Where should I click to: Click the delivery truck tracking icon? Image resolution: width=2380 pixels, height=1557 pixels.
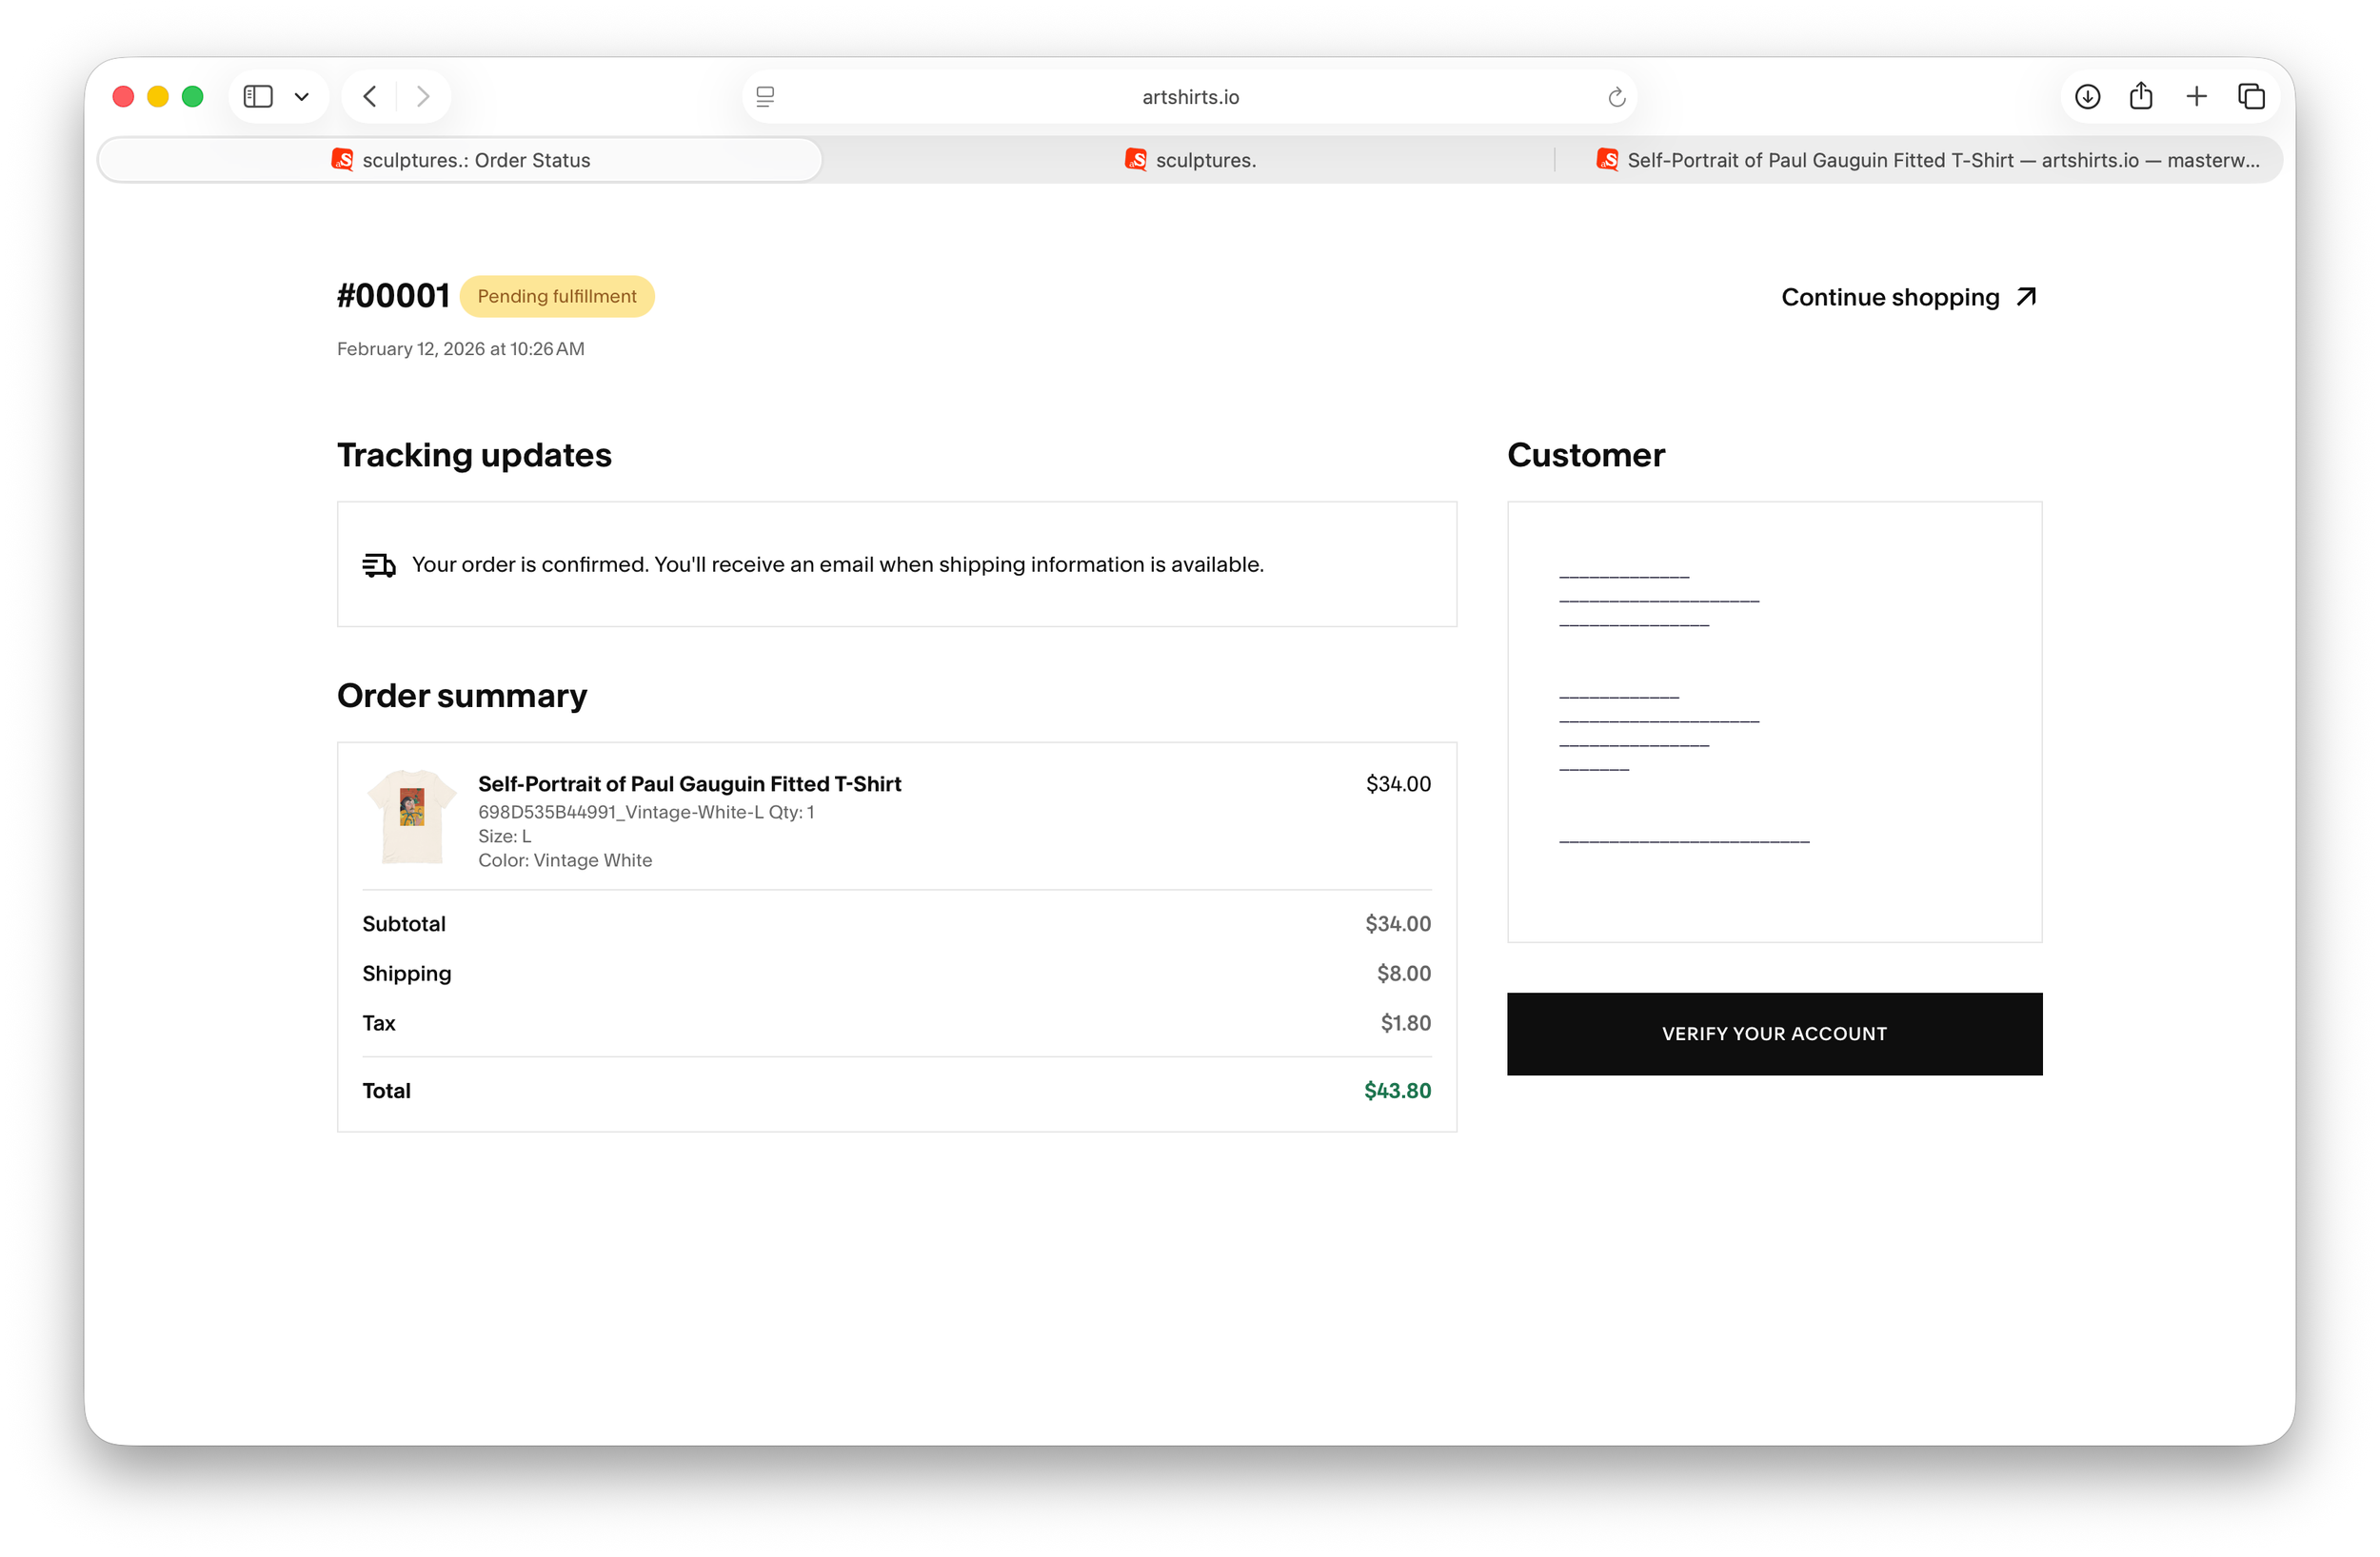coord(379,565)
